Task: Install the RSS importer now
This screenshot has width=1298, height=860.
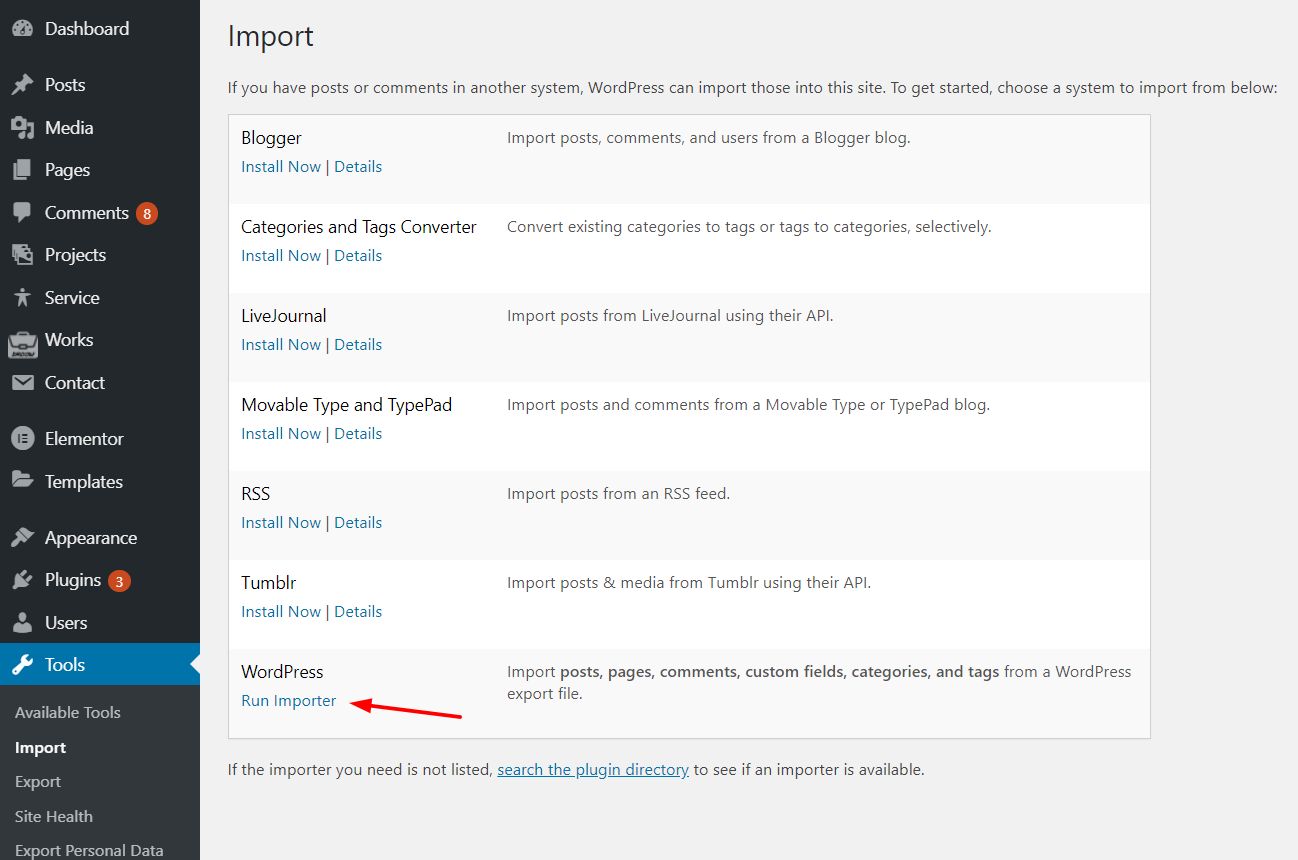Action: 281,523
